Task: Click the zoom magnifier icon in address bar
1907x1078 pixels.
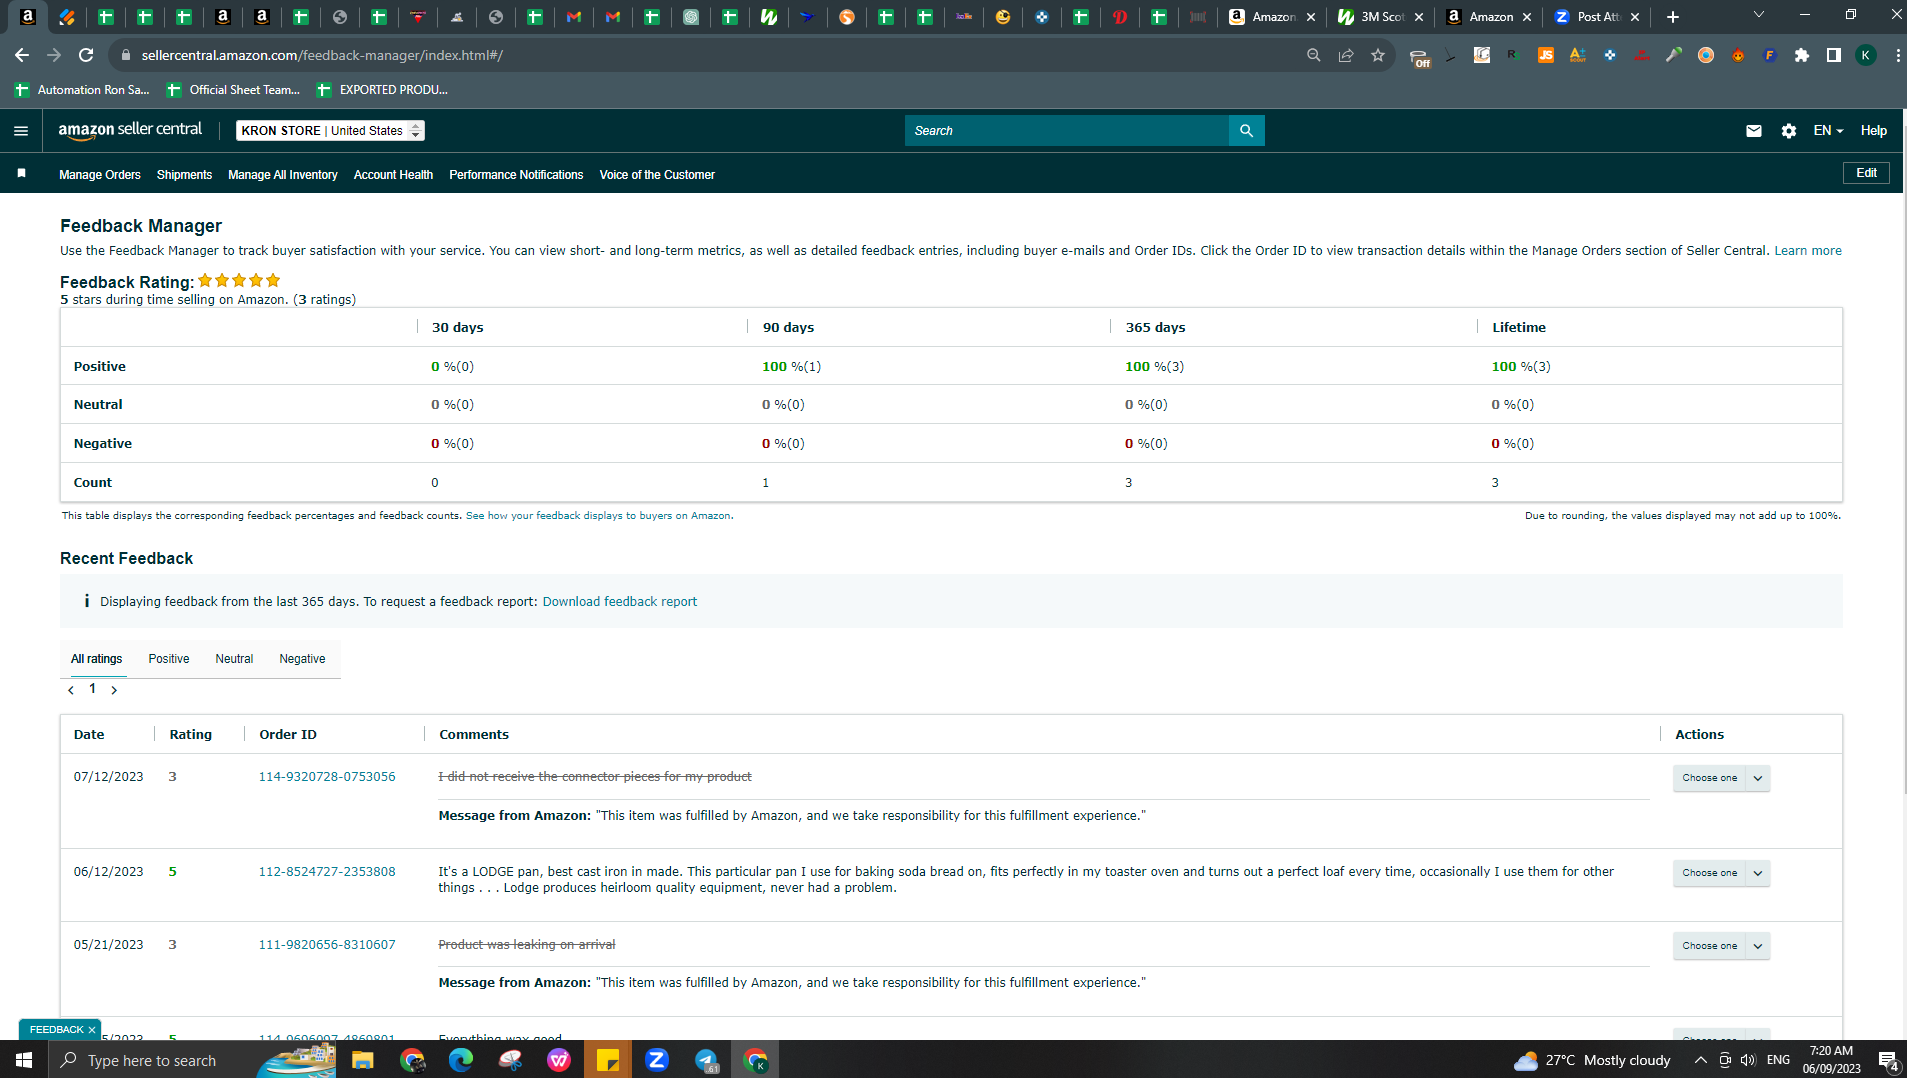Action: (x=1314, y=55)
